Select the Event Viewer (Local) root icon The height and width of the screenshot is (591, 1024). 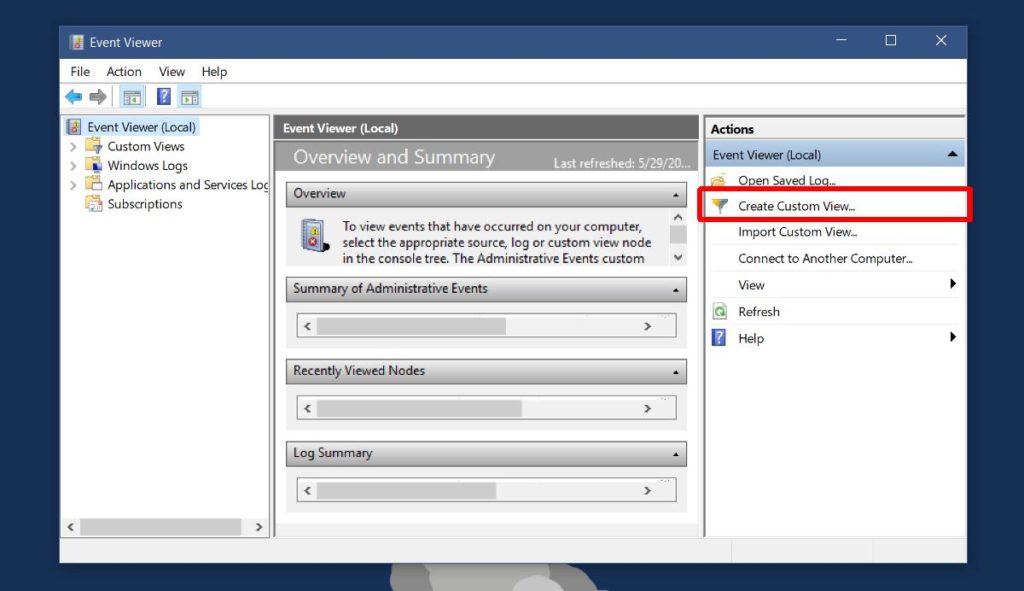point(74,126)
